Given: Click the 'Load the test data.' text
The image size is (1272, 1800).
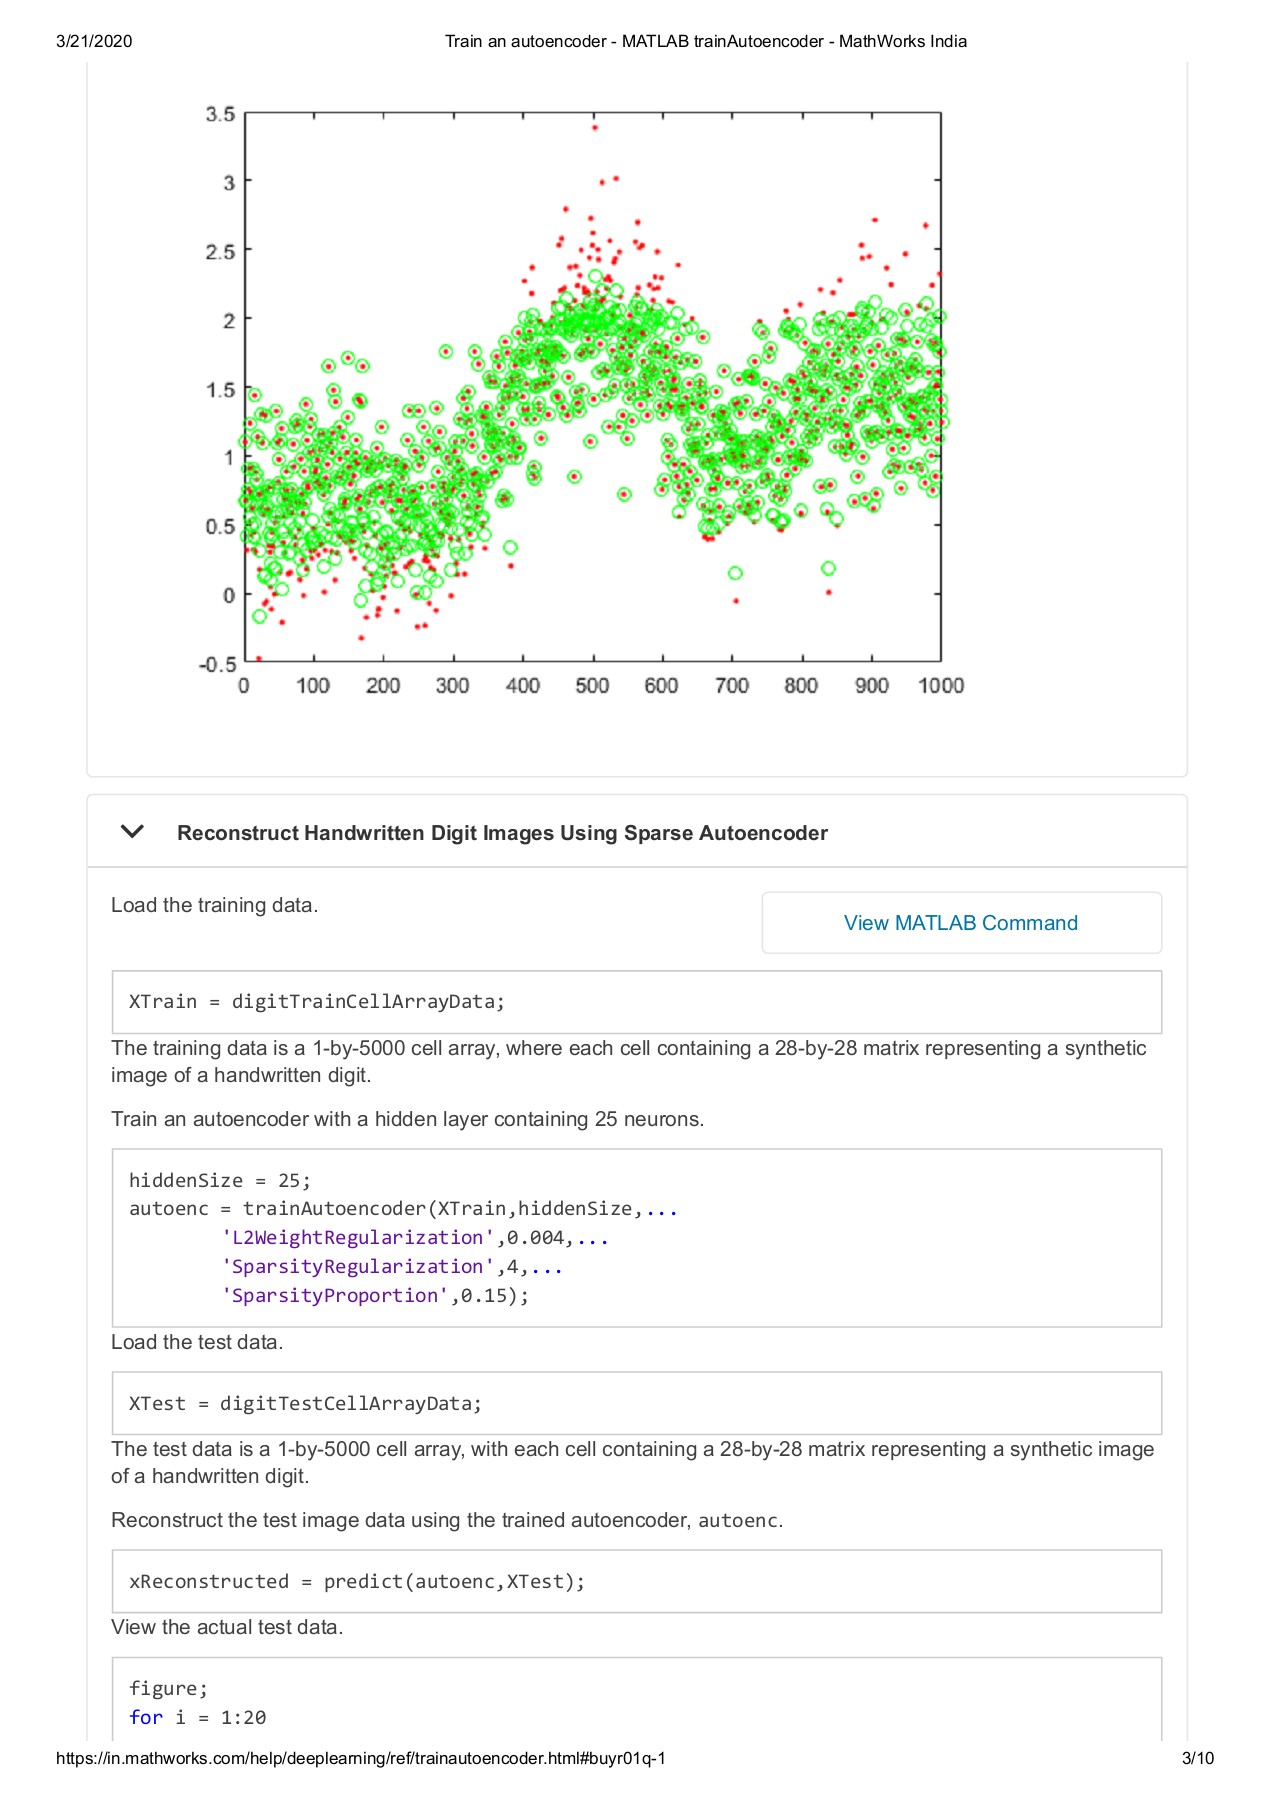Looking at the screenshot, I should pyautogui.click(x=197, y=1342).
